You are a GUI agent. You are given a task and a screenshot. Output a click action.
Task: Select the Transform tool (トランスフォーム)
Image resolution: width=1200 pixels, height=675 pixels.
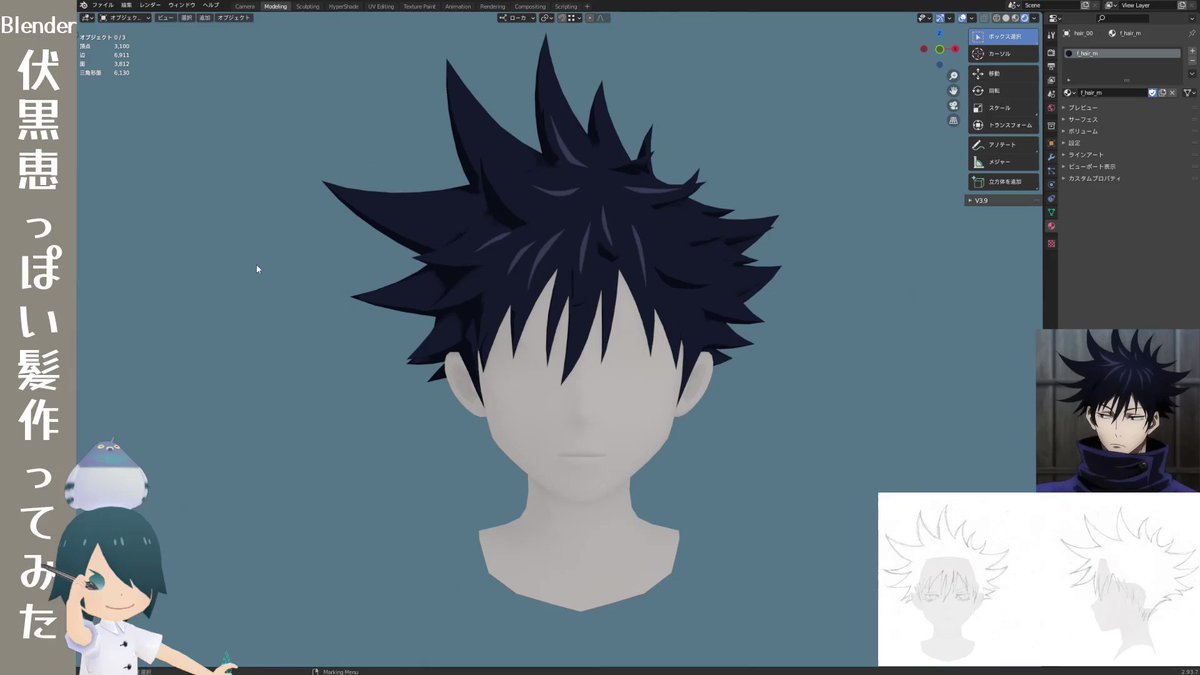[x=1003, y=125]
